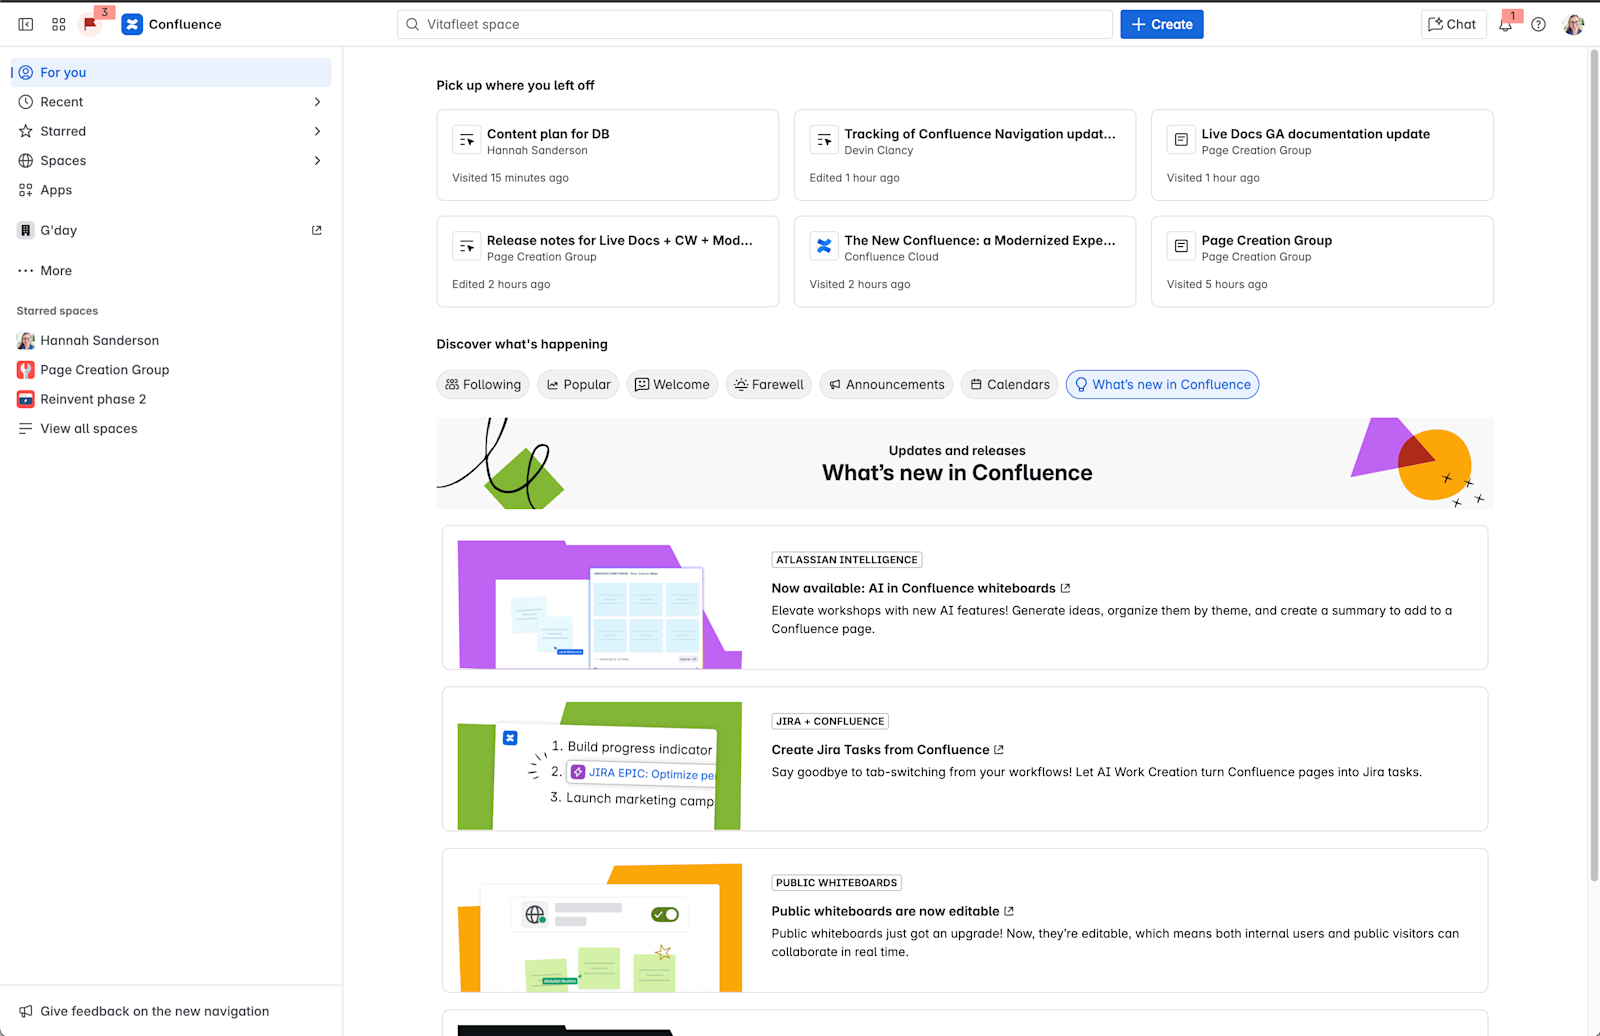Screen dimensions: 1600x1036
Task: Open Public whiteboards are now editable link
Action: (885, 911)
